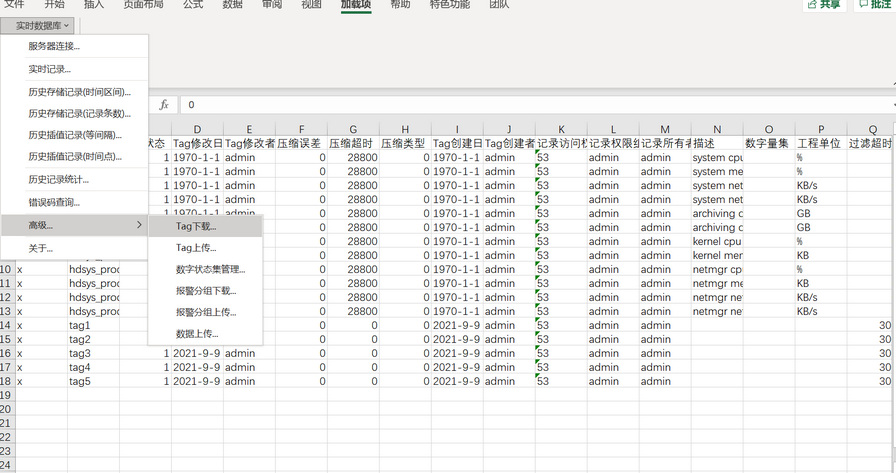Open the 实时数据库 dropdown menu

pyautogui.click(x=38, y=26)
